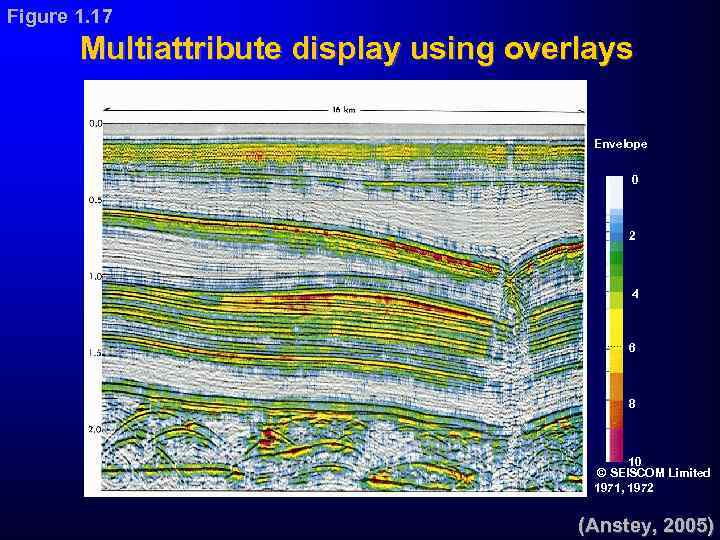
Task: Pick the orange segment of Envelope colorbar
Action: [x=614, y=400]
